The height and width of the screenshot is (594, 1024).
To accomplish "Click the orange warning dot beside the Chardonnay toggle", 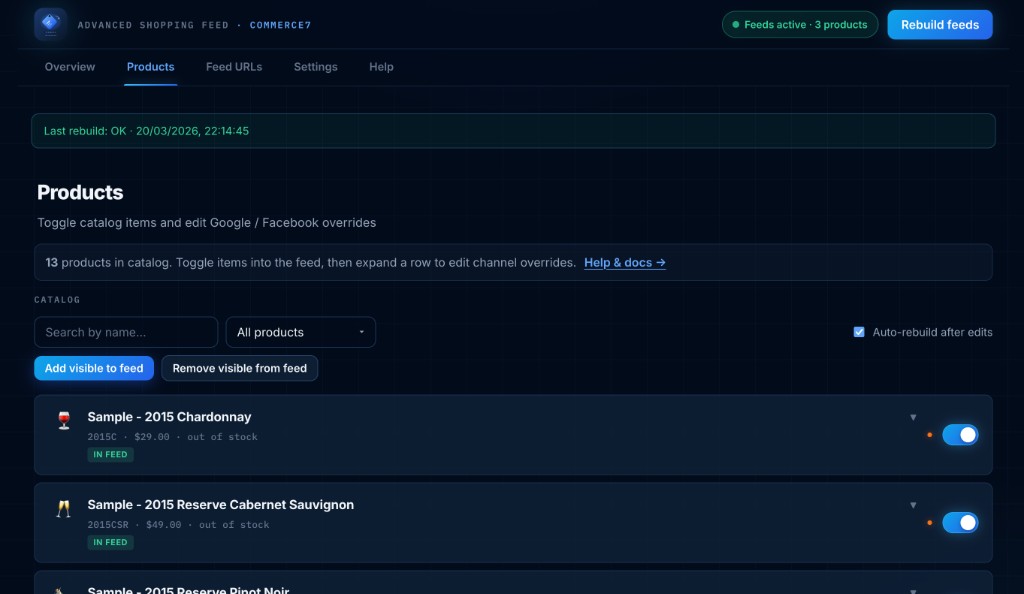I will 930,436.
